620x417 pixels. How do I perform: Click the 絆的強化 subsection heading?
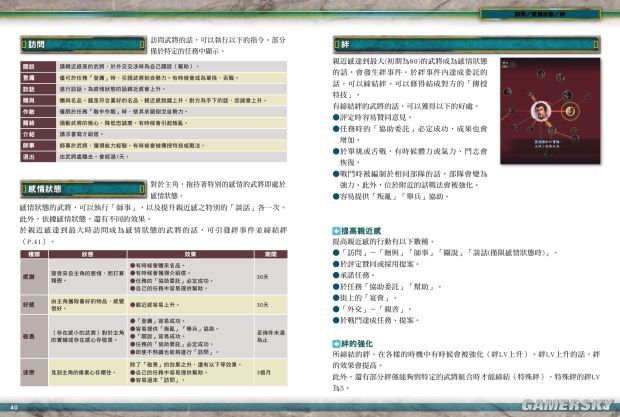pyautogui.click(x=358, y=345)
